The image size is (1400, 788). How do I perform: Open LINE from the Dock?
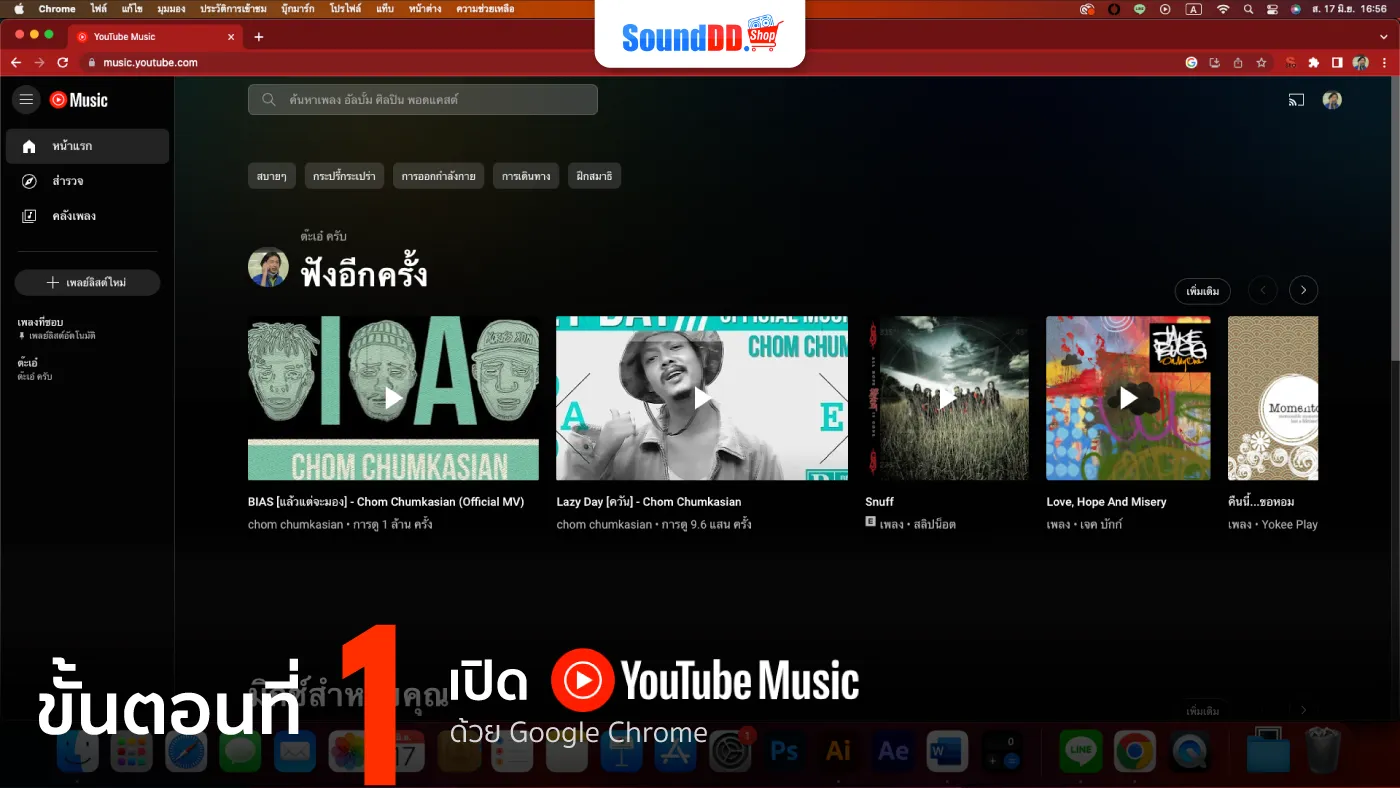pos(1081,751)
